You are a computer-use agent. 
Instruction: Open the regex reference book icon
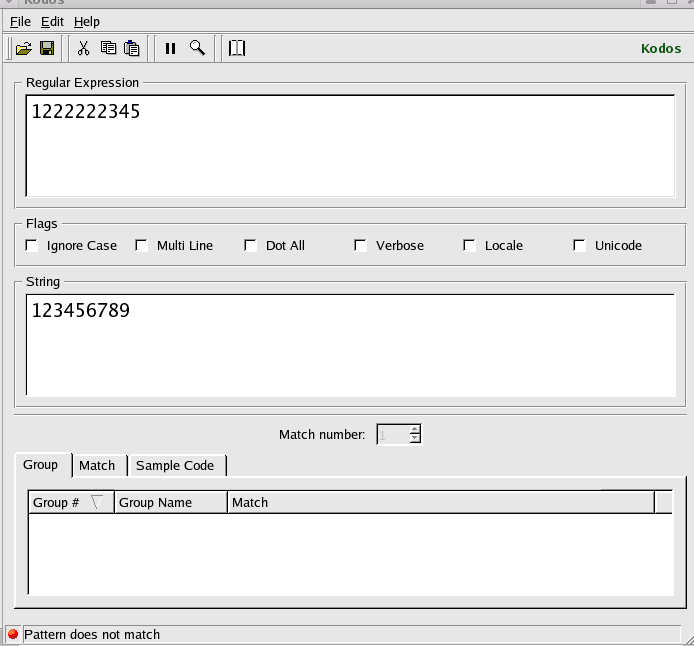[237, 48]
